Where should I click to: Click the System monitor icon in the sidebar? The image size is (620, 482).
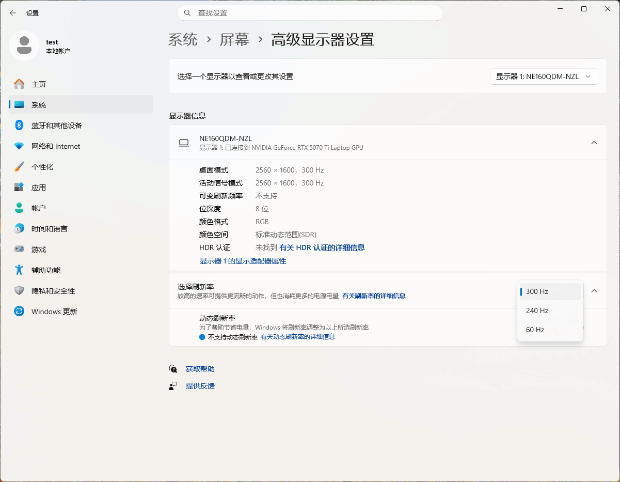(19, 104)
